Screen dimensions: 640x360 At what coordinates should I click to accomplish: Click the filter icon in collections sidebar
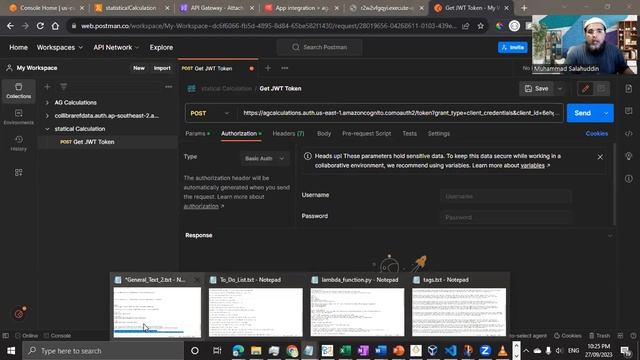pyautogui.click(x=63, y=87)
